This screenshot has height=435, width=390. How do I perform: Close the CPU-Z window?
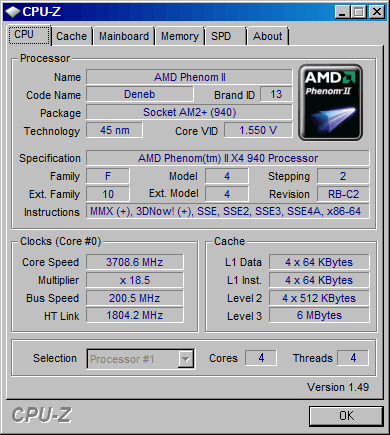click(377, 12)
